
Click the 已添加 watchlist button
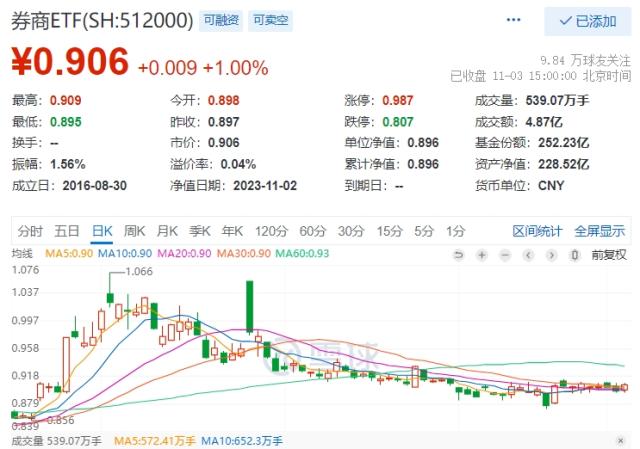(588, 21)
